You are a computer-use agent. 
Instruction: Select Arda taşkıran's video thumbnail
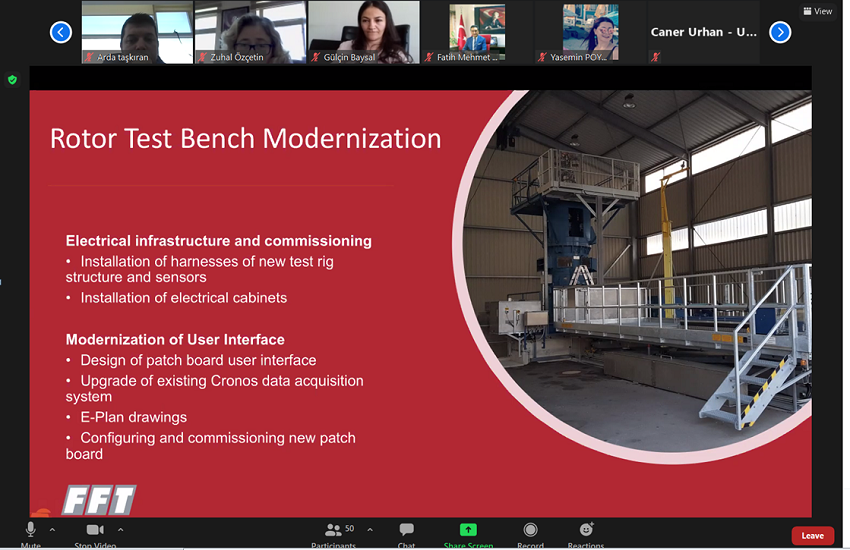[137, 32]
